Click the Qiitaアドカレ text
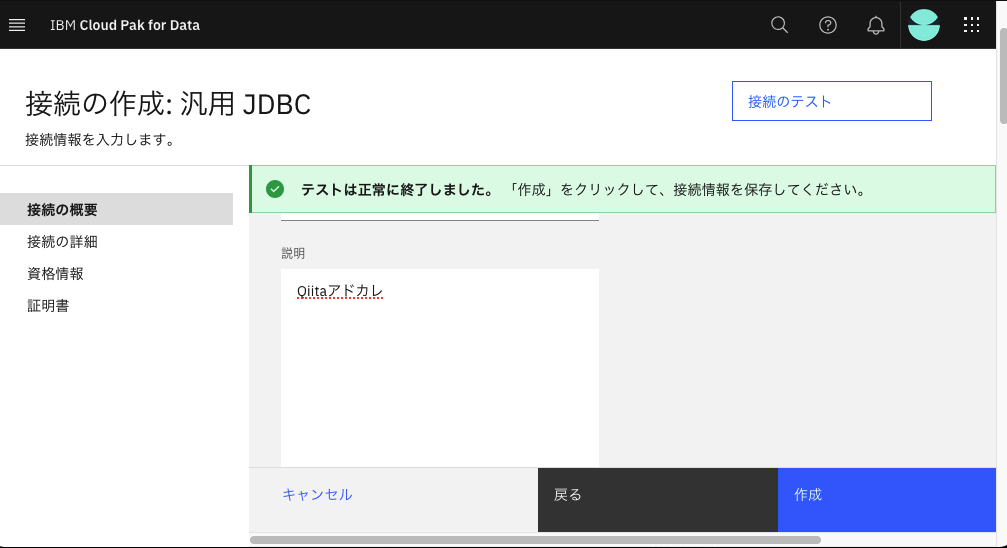Screen dimensions: 1007x548 pyautogui.click(x=340, y=291)
